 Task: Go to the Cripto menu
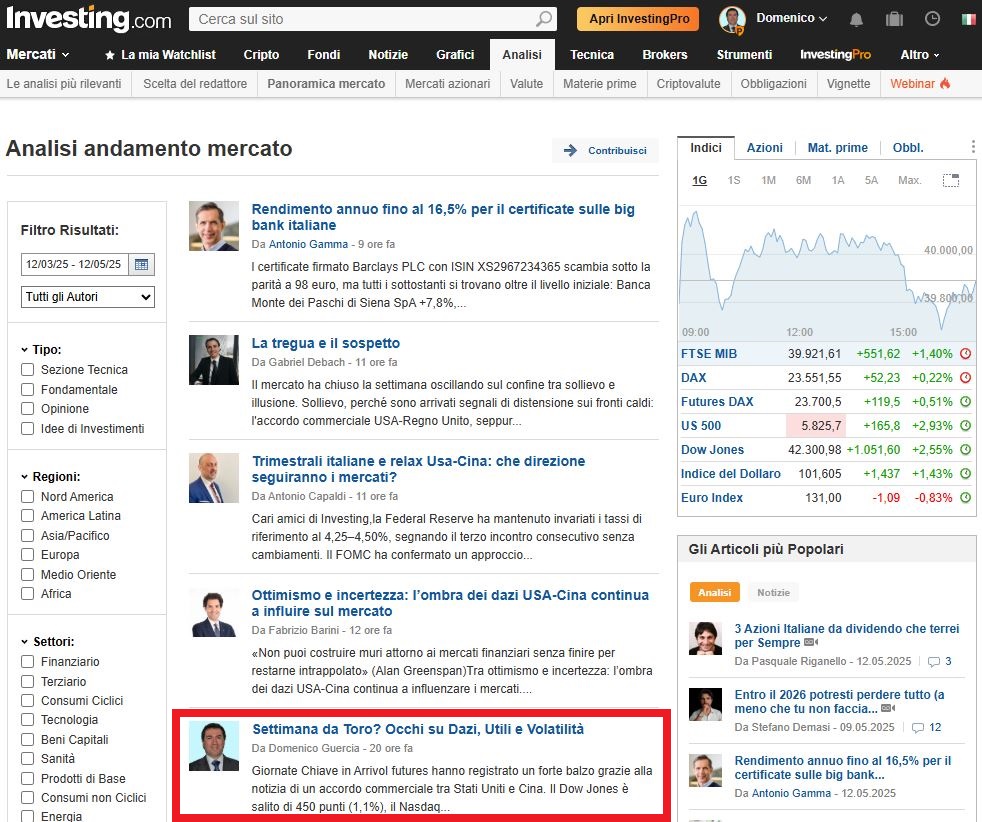261,54
